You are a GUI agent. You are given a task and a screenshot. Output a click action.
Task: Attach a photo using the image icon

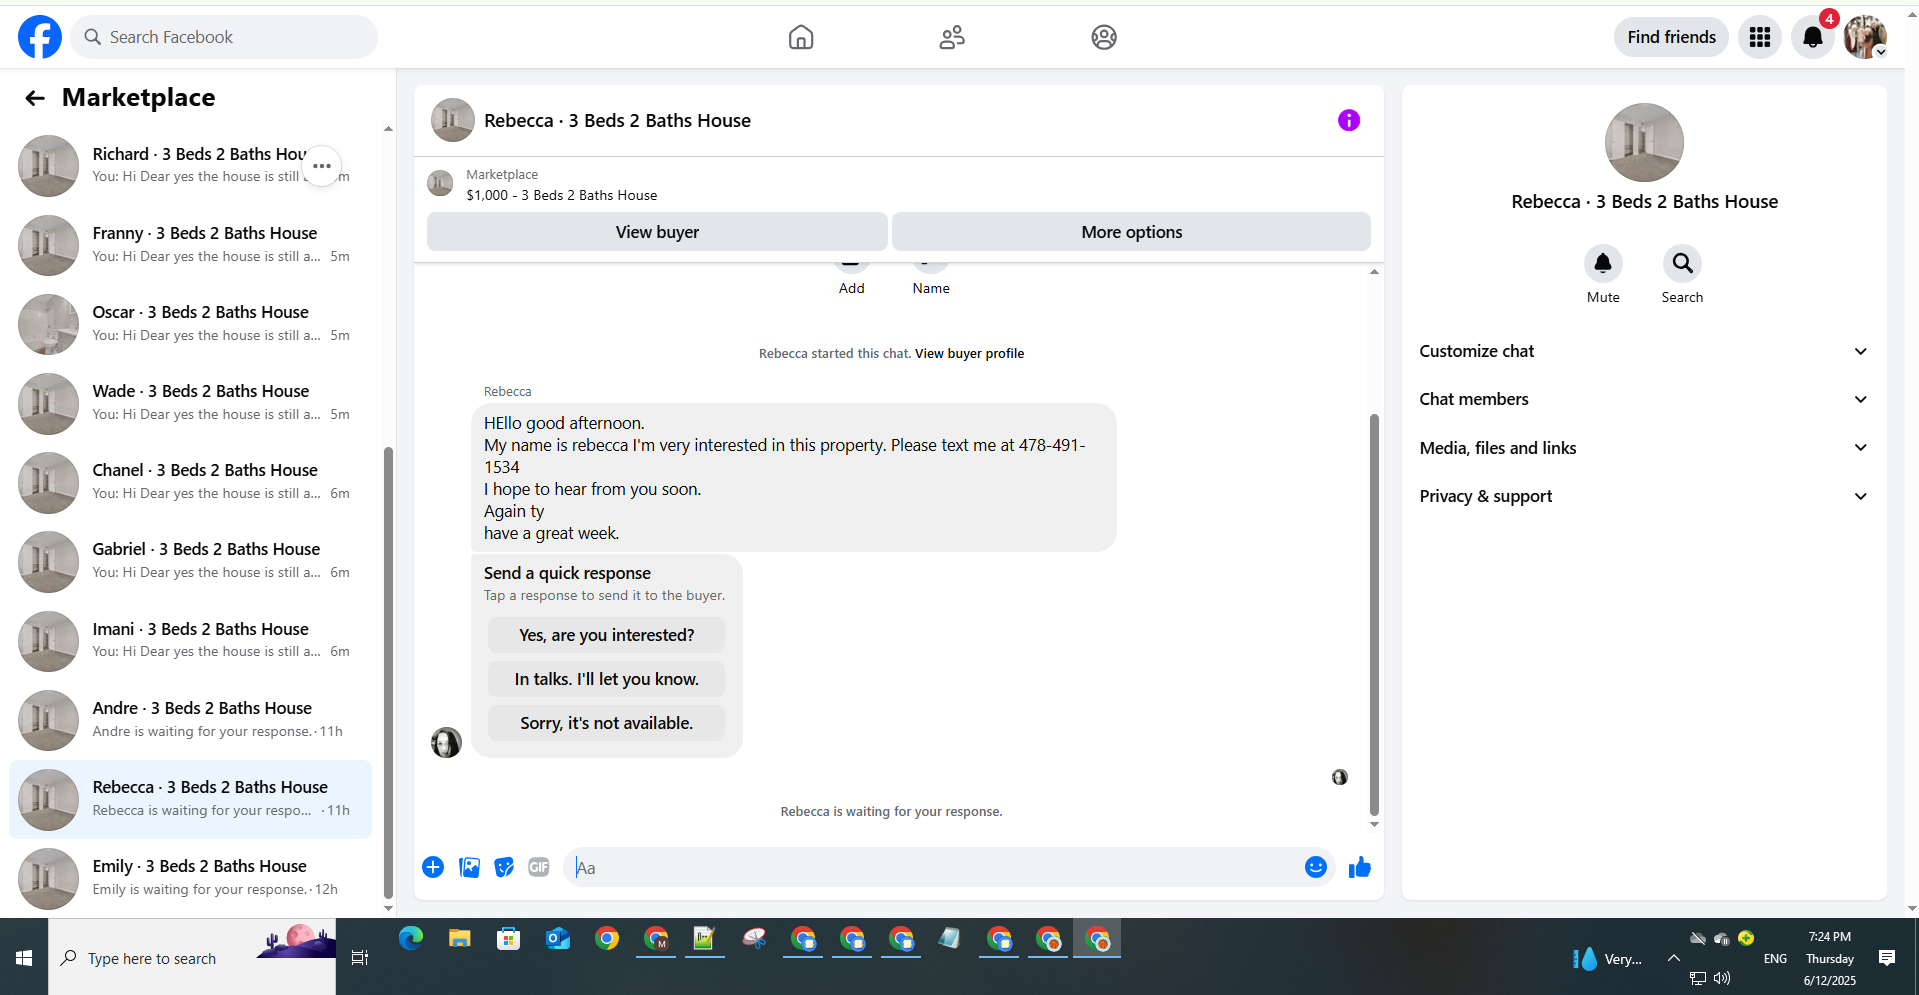coord(469,867)
